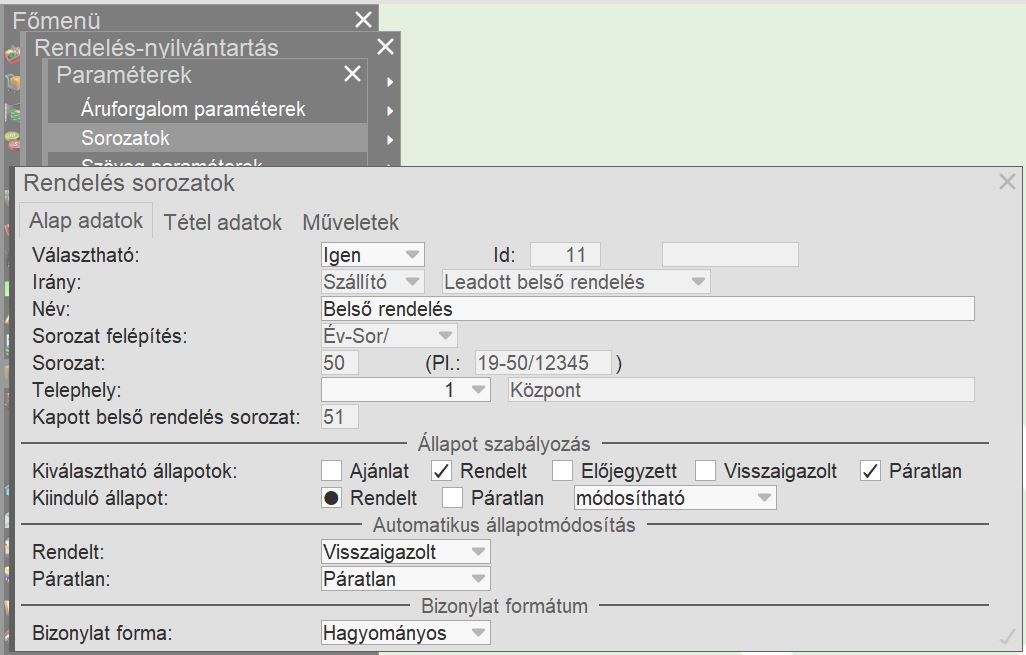Select the Alap adatok tab

tap(86, 221)
